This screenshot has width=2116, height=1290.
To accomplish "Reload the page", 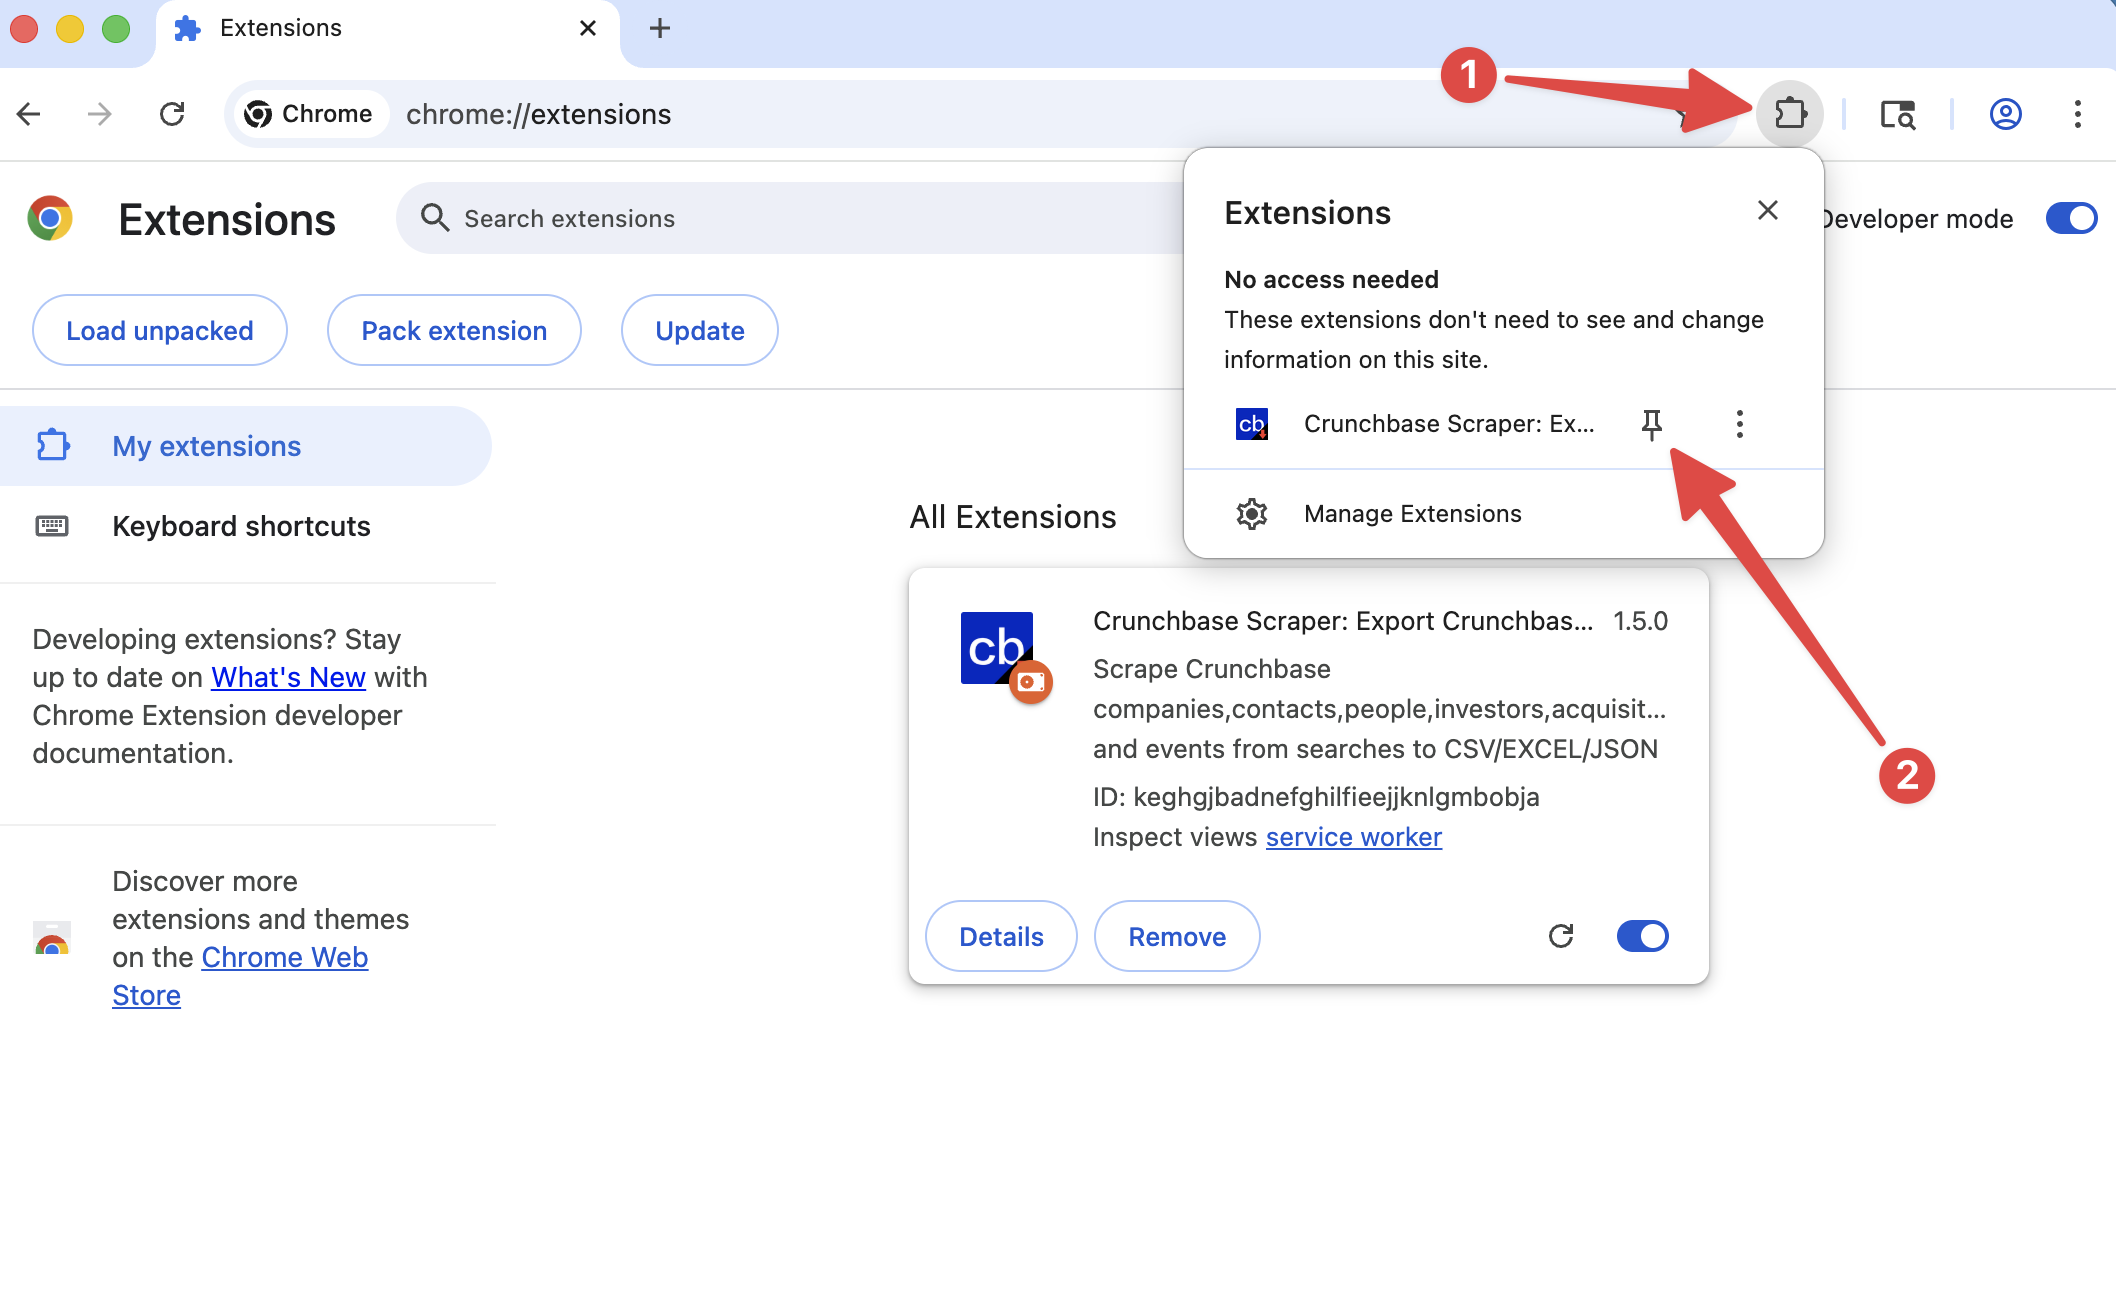I will 172,114.
